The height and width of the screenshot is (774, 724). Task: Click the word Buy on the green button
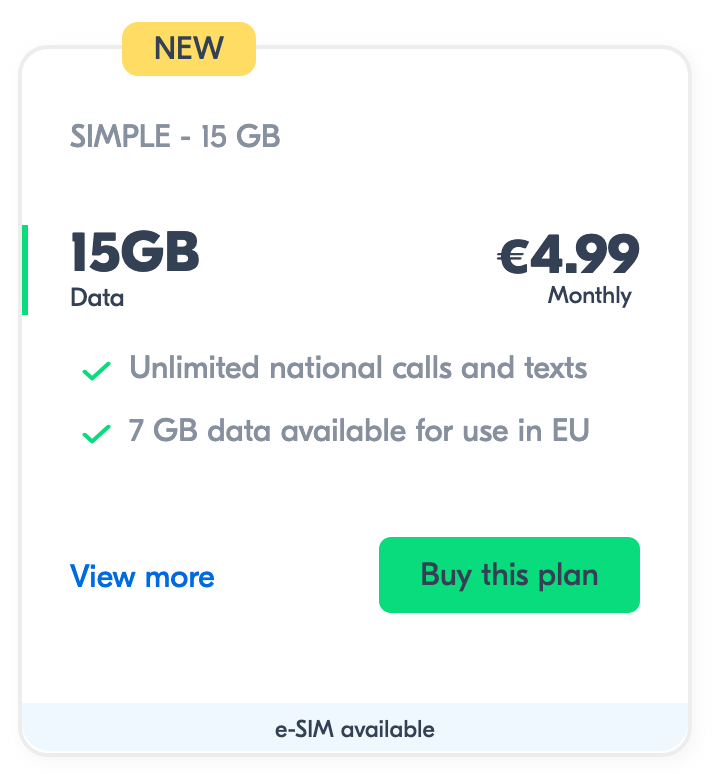click(x=447, y=575)
